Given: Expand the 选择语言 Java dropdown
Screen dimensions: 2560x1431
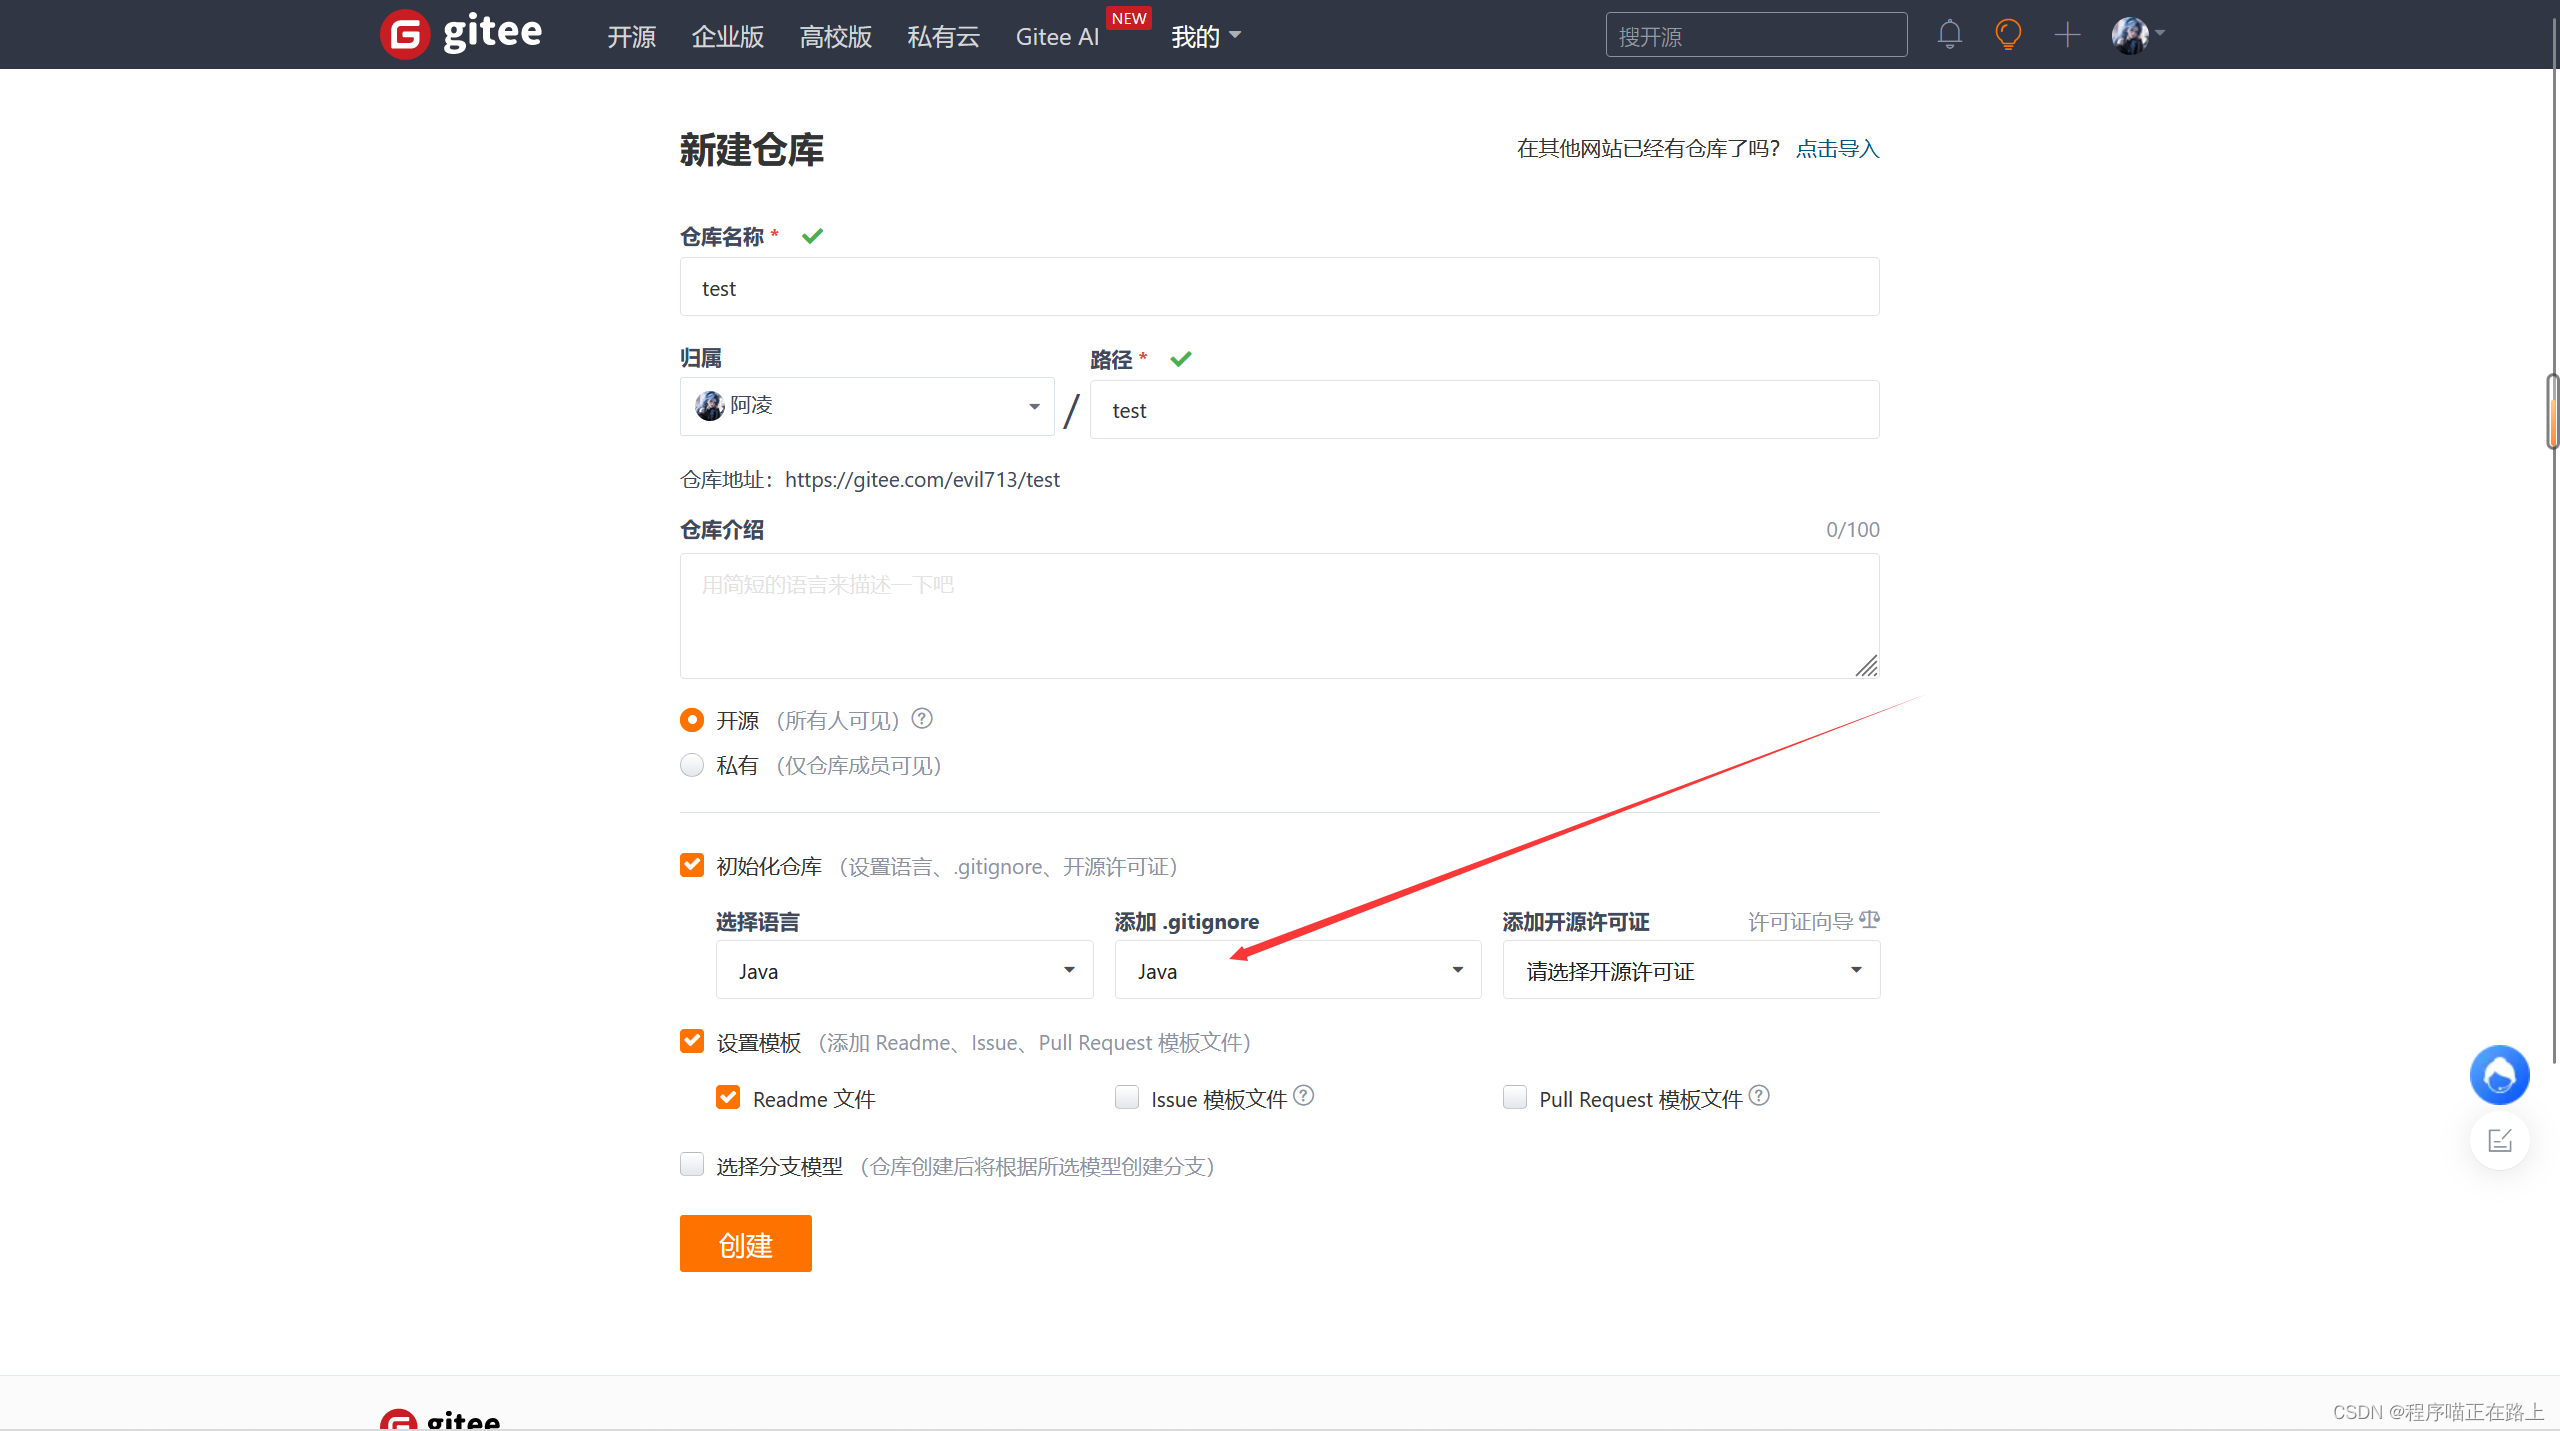Looking at the screenshot, I should (903, 969).
